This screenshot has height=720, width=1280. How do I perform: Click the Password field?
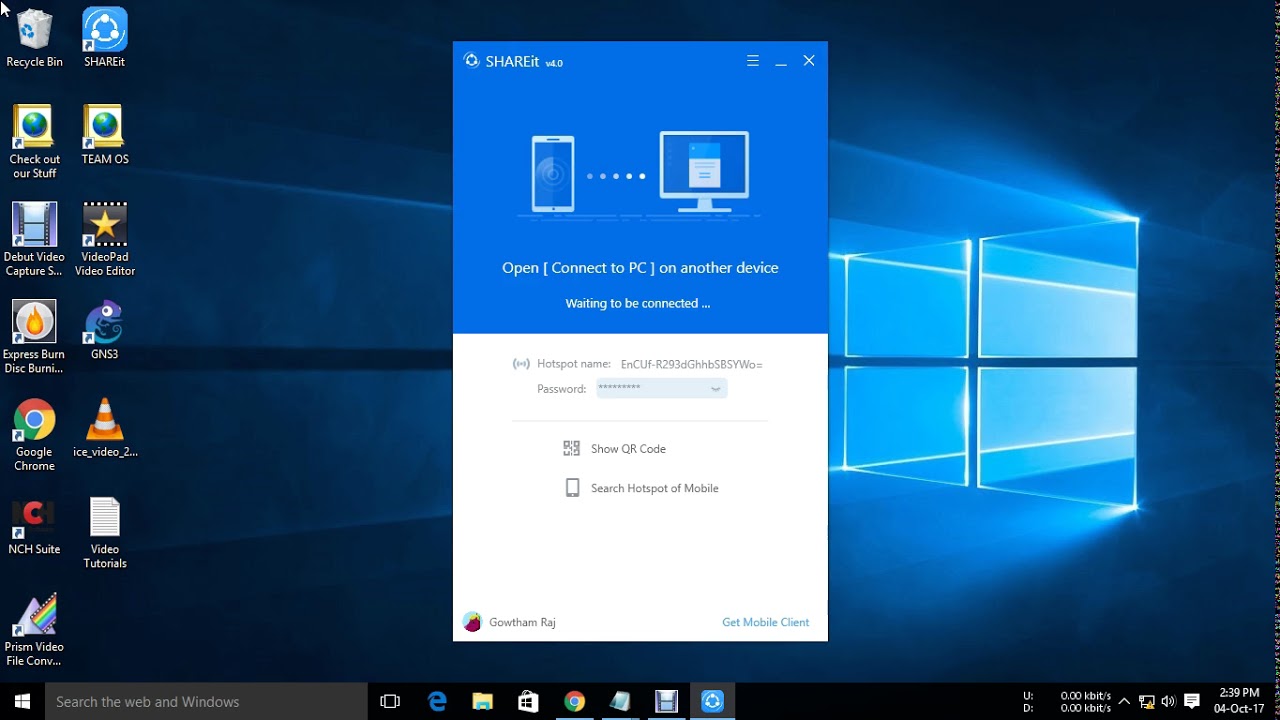click(662, 389)
